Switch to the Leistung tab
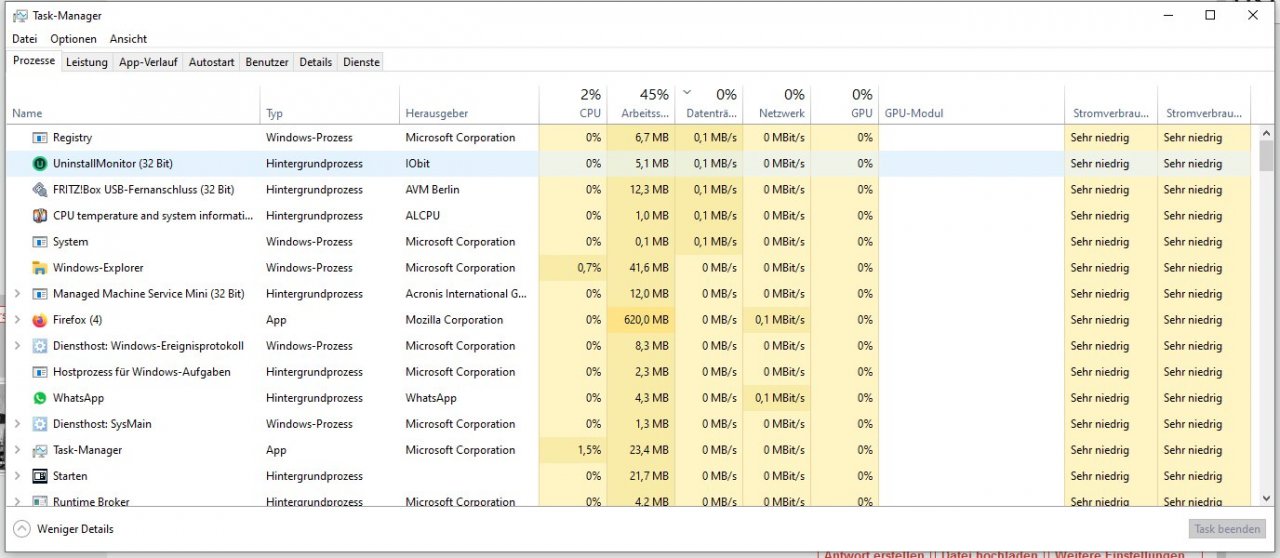 click(87, 62)
